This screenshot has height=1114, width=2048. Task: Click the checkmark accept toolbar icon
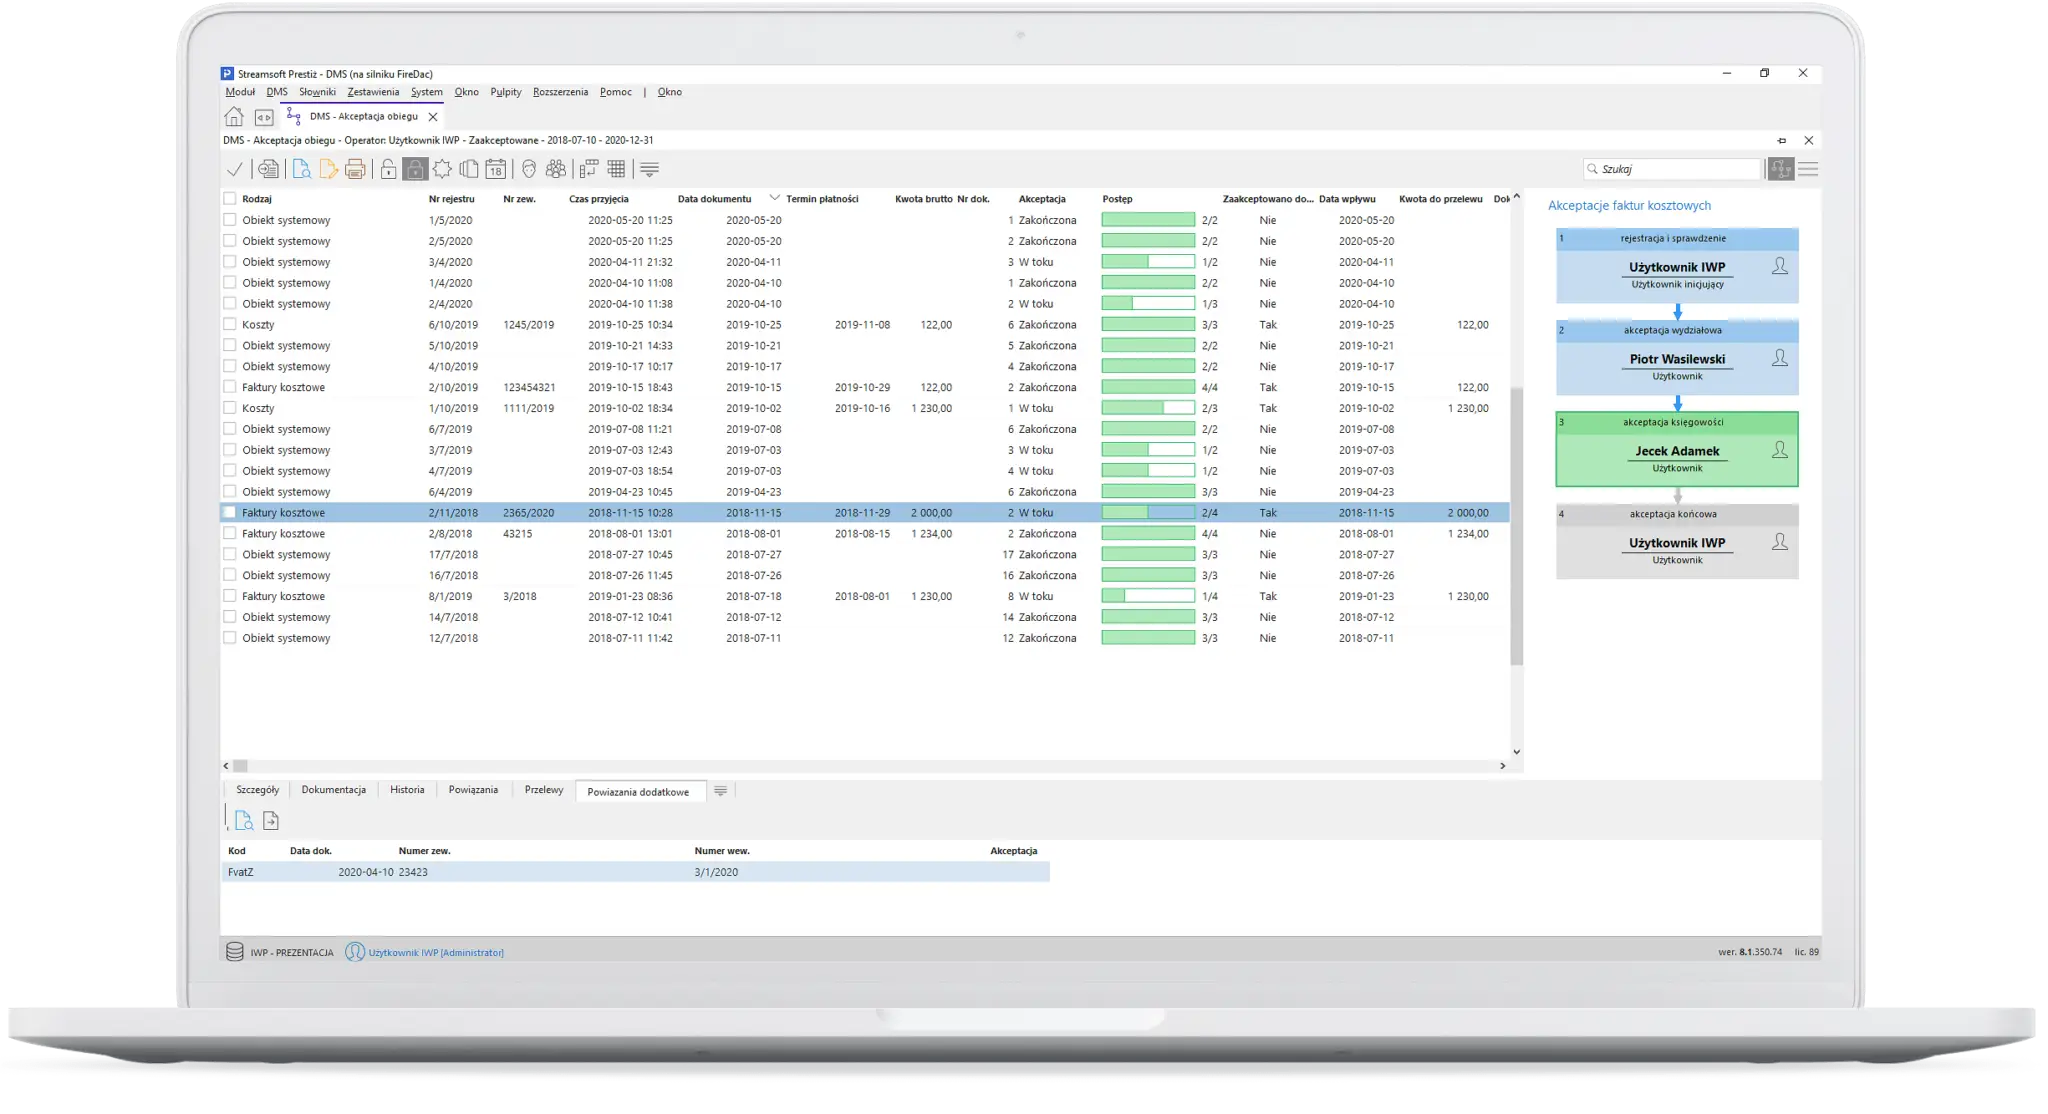234,170
